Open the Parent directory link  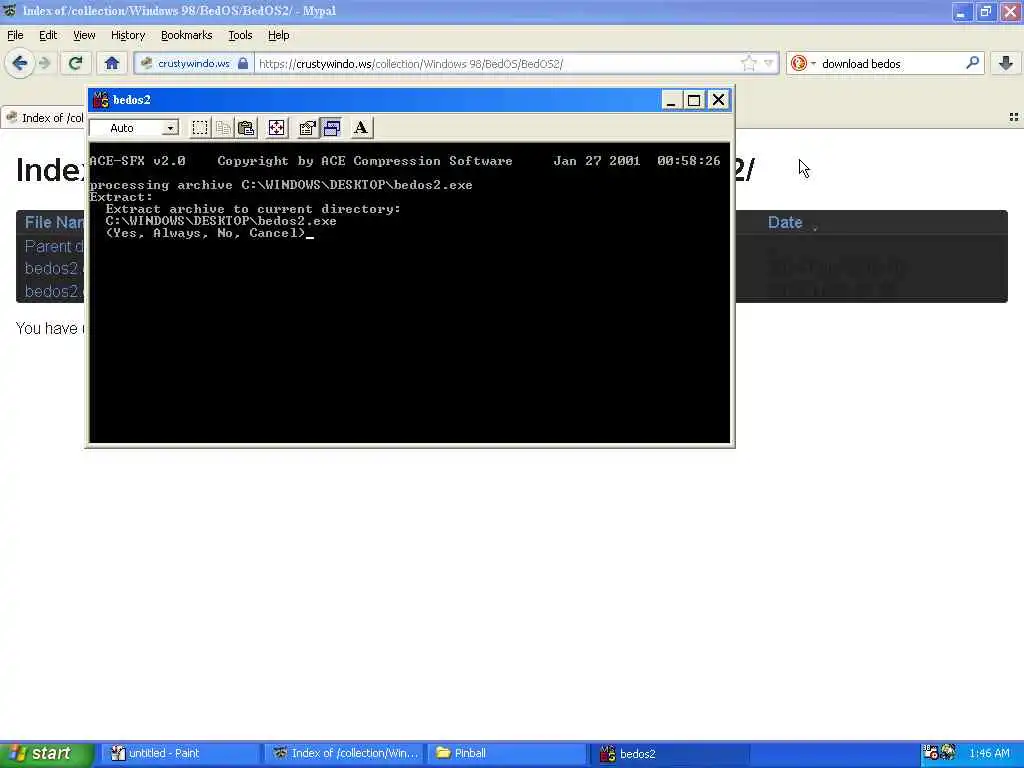(x=54, y=247)
